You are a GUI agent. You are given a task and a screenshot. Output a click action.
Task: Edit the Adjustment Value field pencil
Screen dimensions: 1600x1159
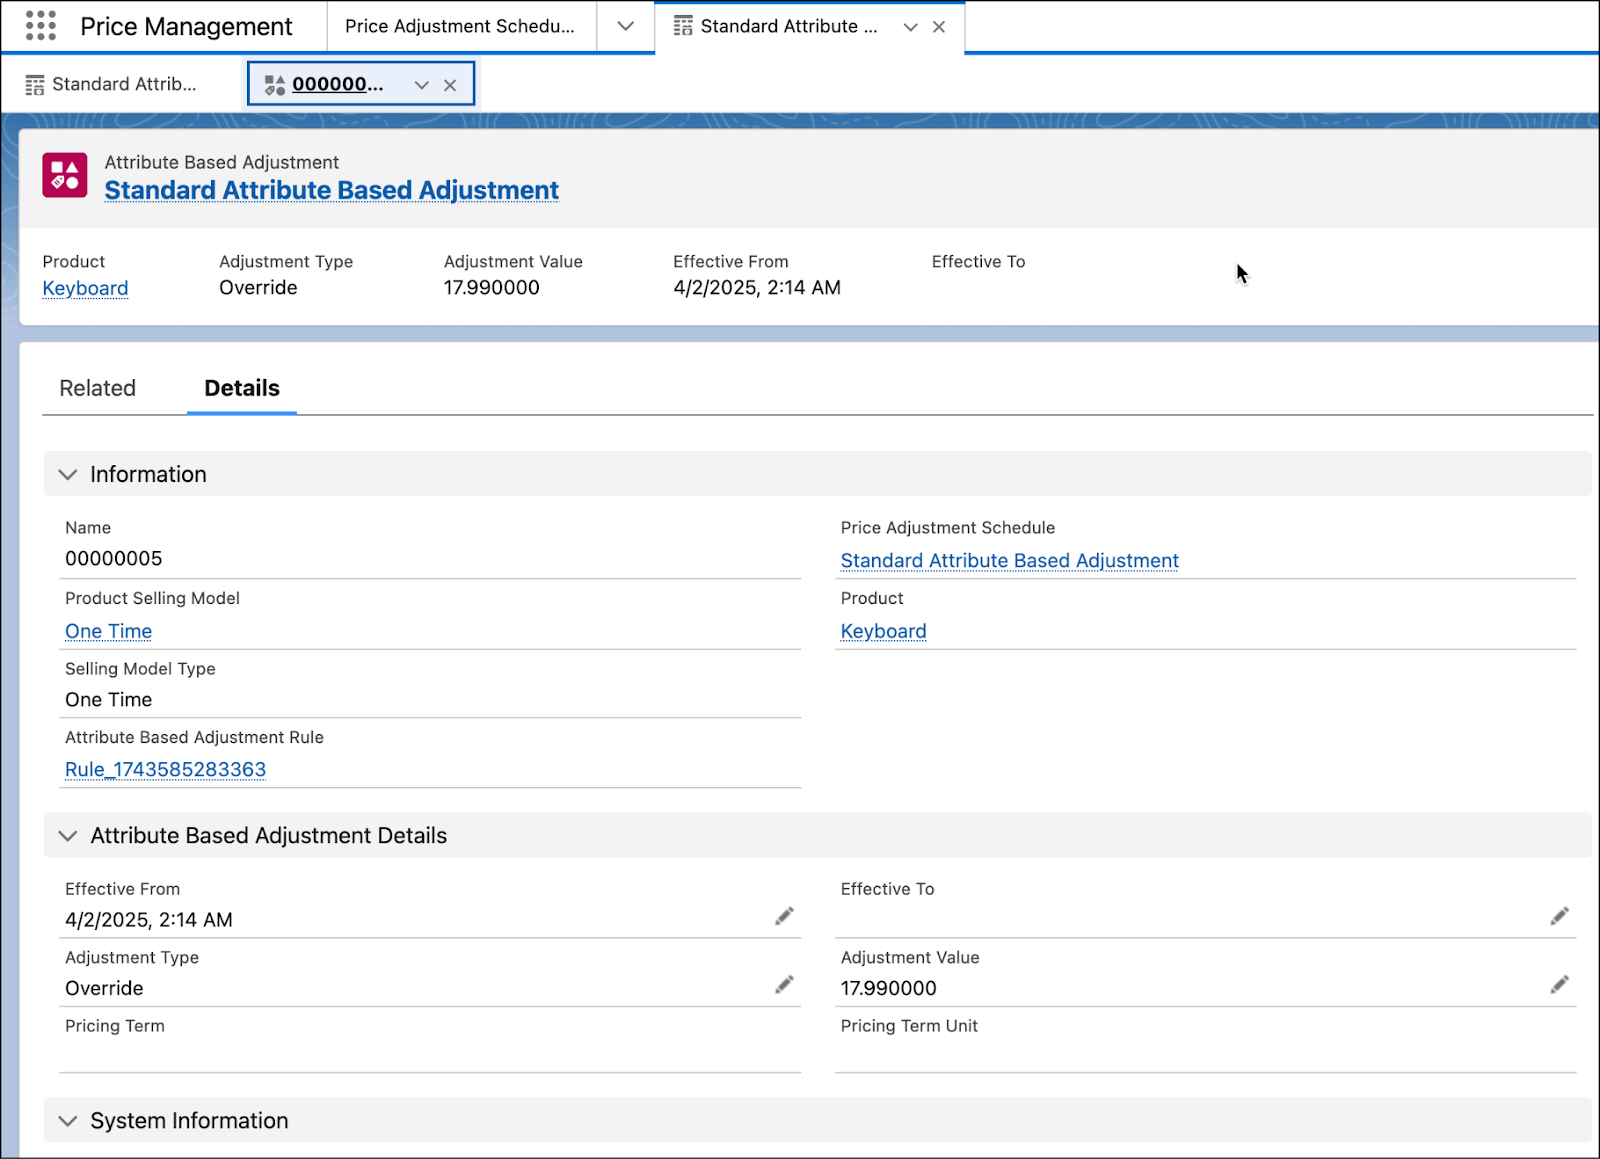[x=1560, y=985]
